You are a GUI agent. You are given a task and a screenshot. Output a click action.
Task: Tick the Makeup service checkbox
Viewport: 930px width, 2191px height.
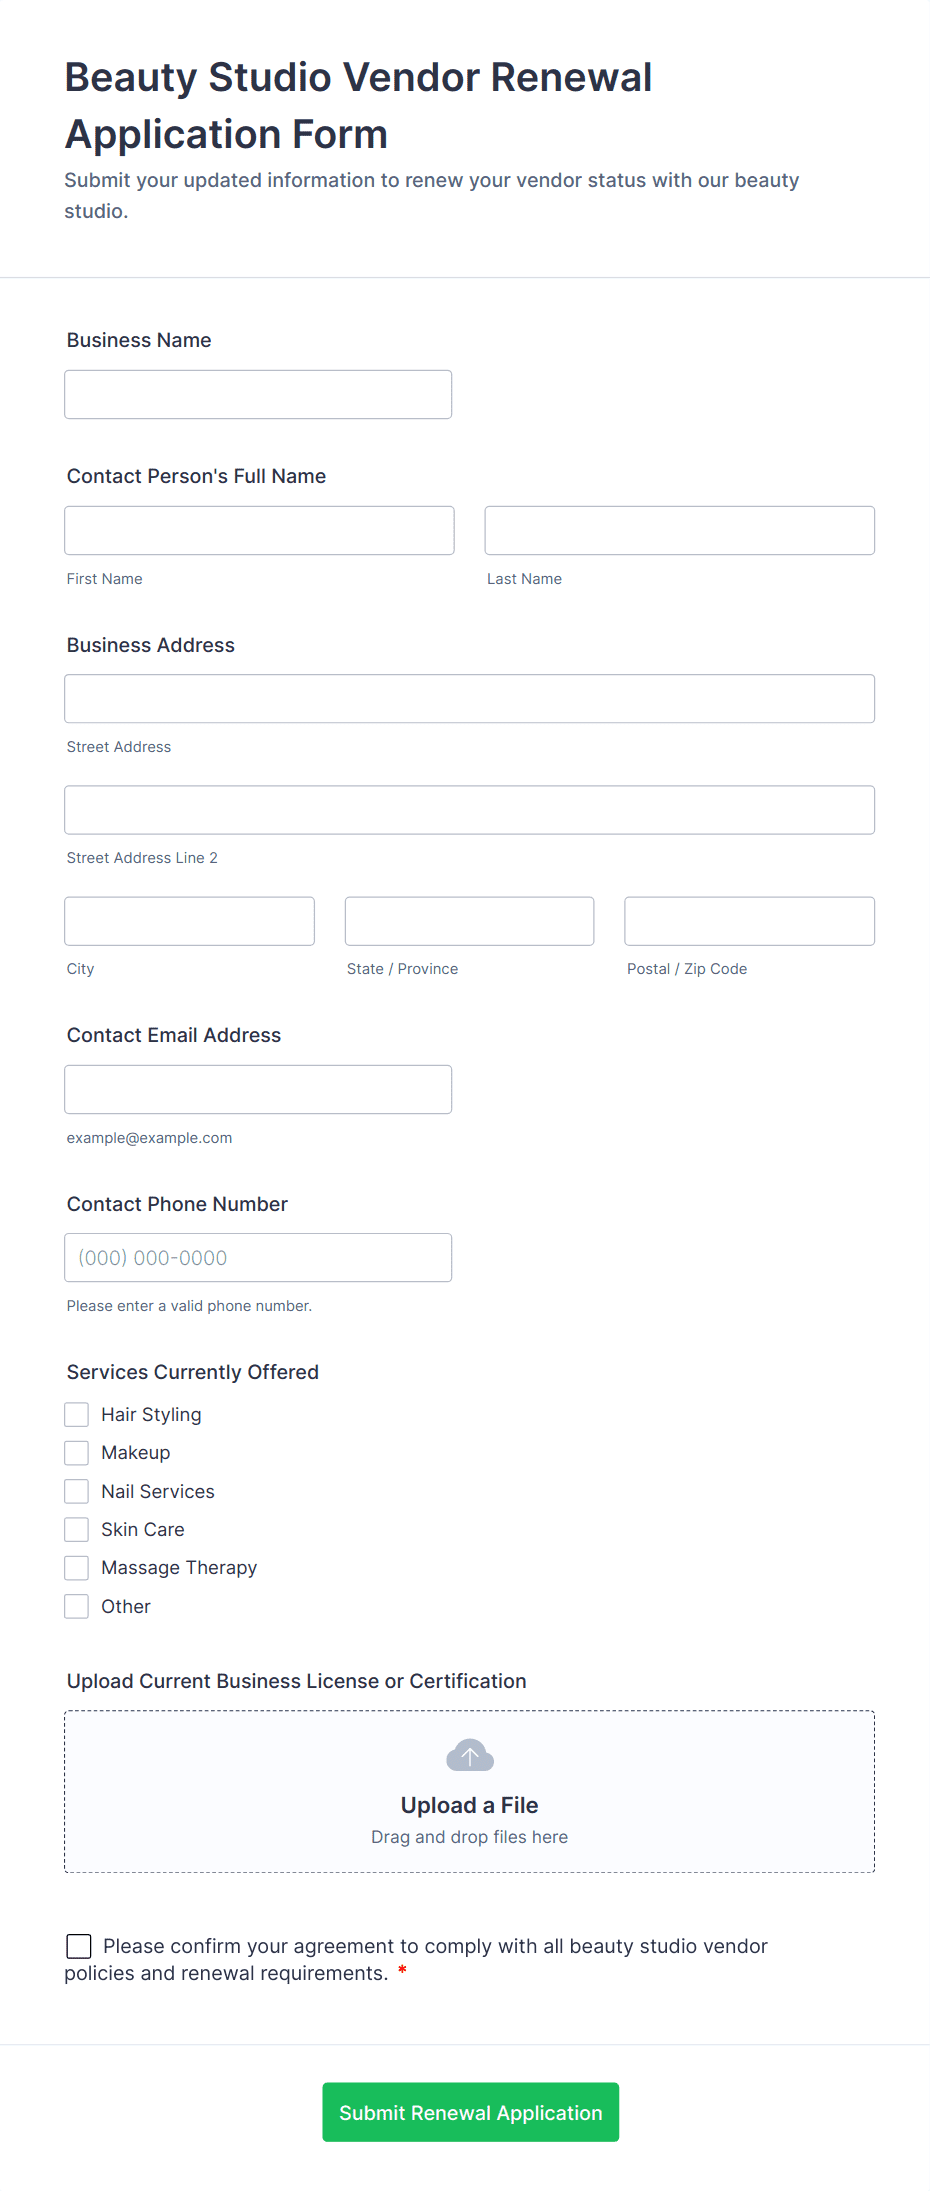tap(77, 1452)
